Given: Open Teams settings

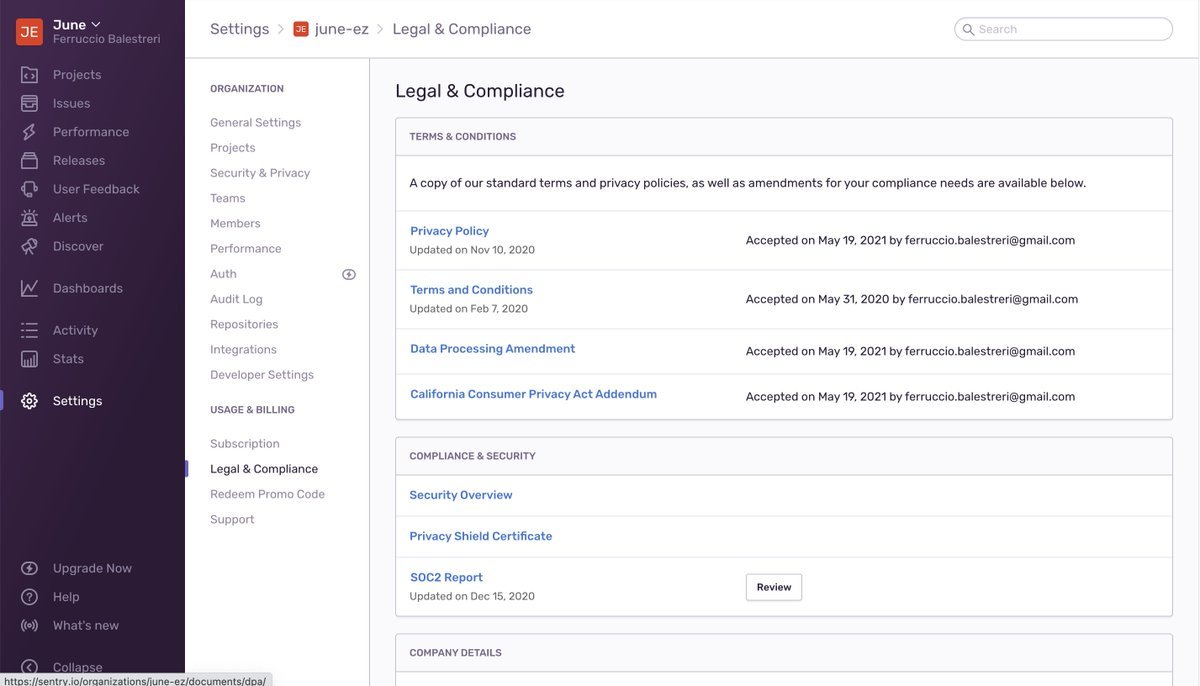Looking at the screenshot, I should click(228, 198).
